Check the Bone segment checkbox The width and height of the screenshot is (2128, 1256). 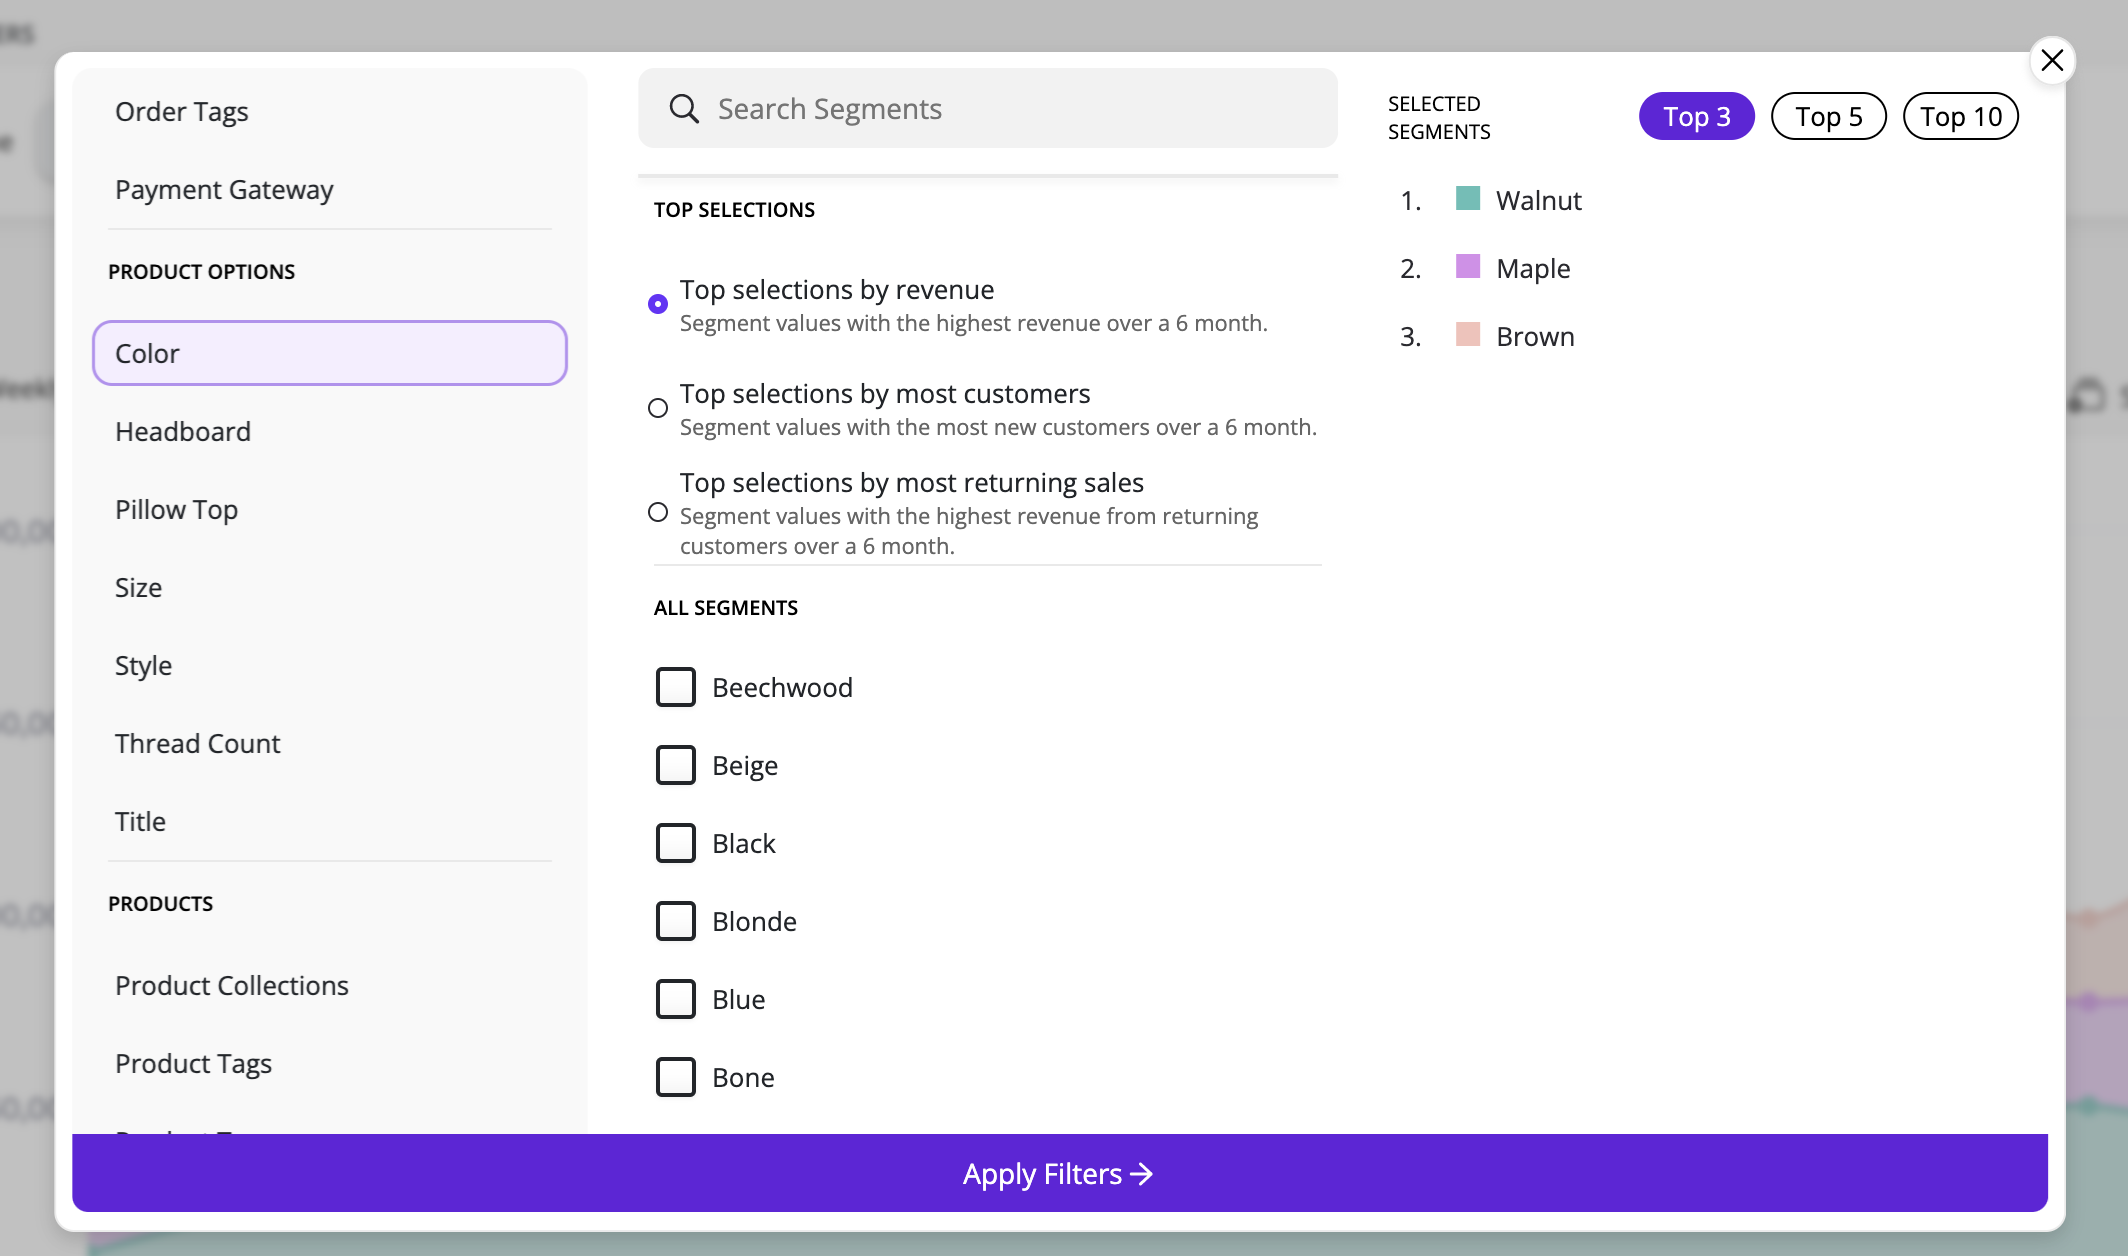(x=676, y=1077)
